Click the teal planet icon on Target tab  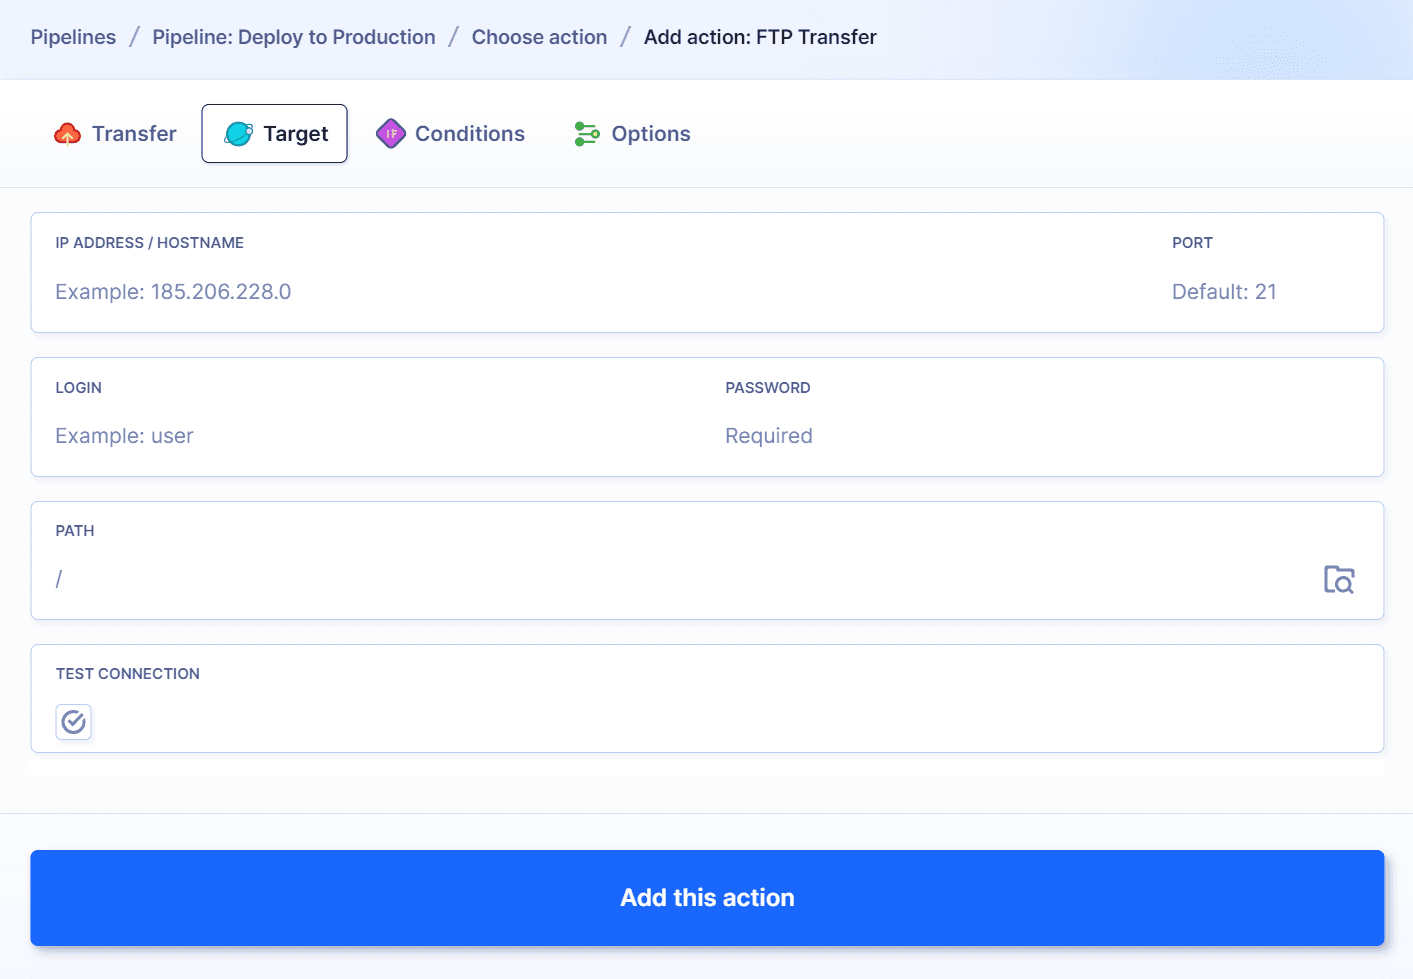[x=239, y=132]
